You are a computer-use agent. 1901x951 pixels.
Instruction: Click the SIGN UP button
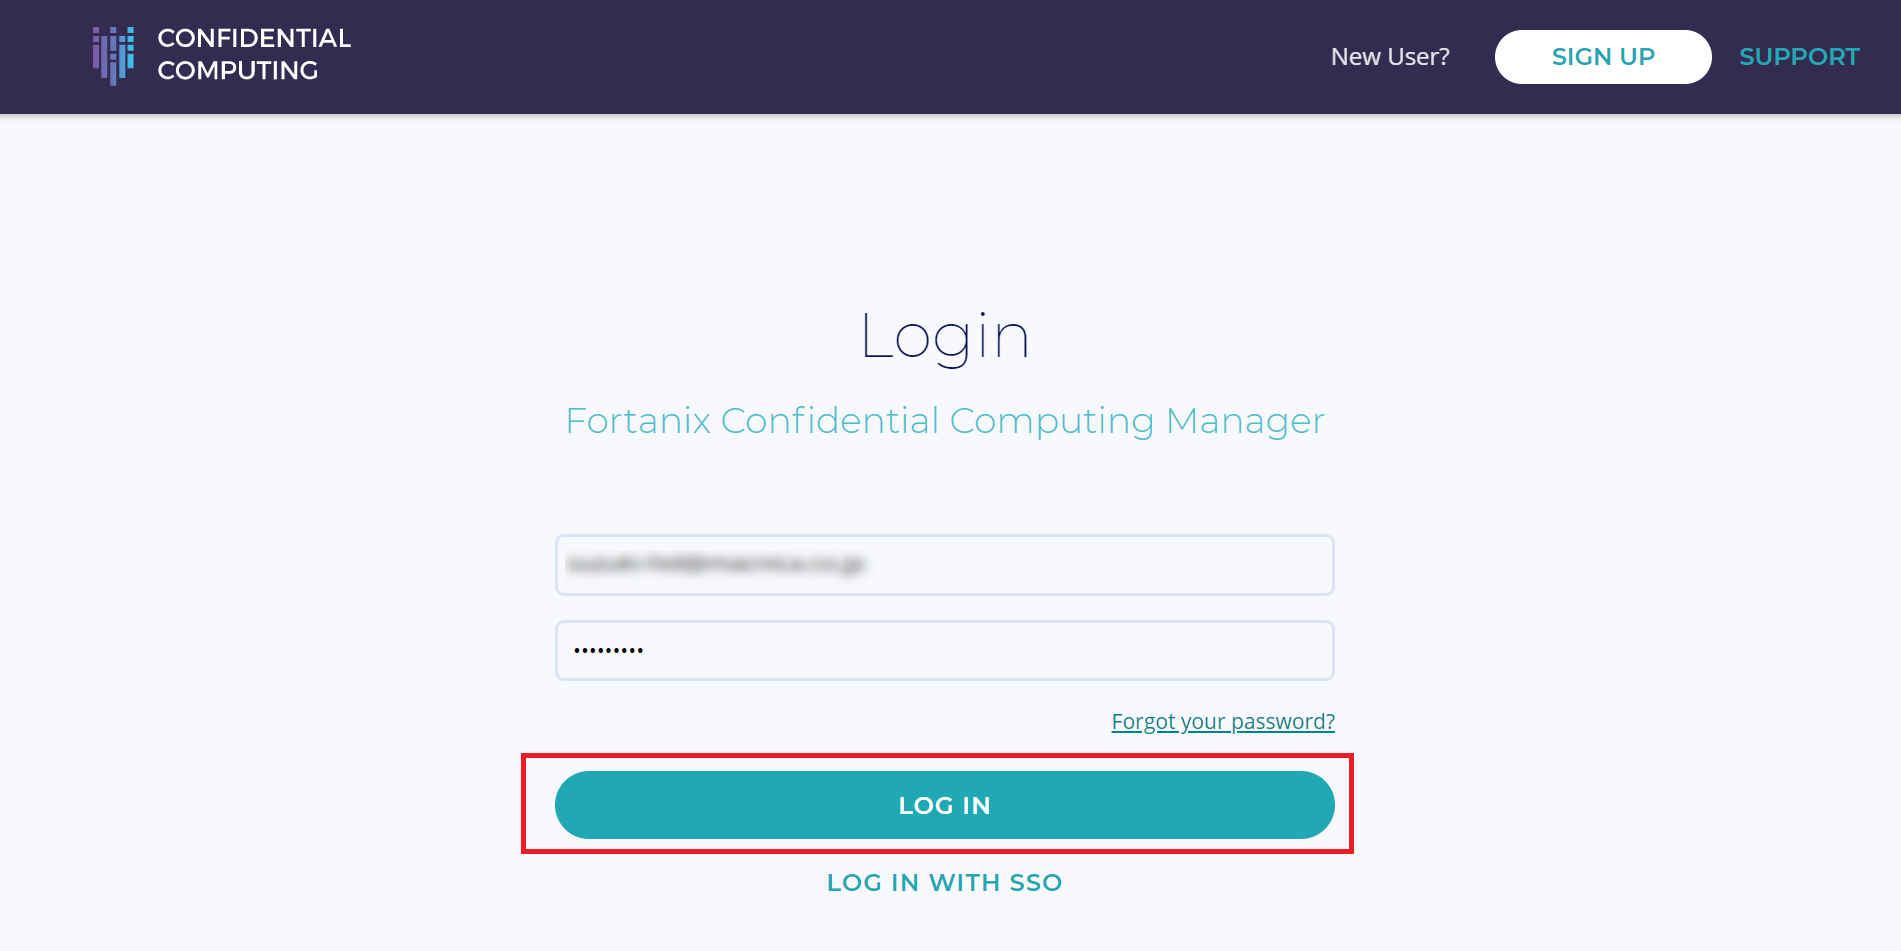[x=1603, y=57]
